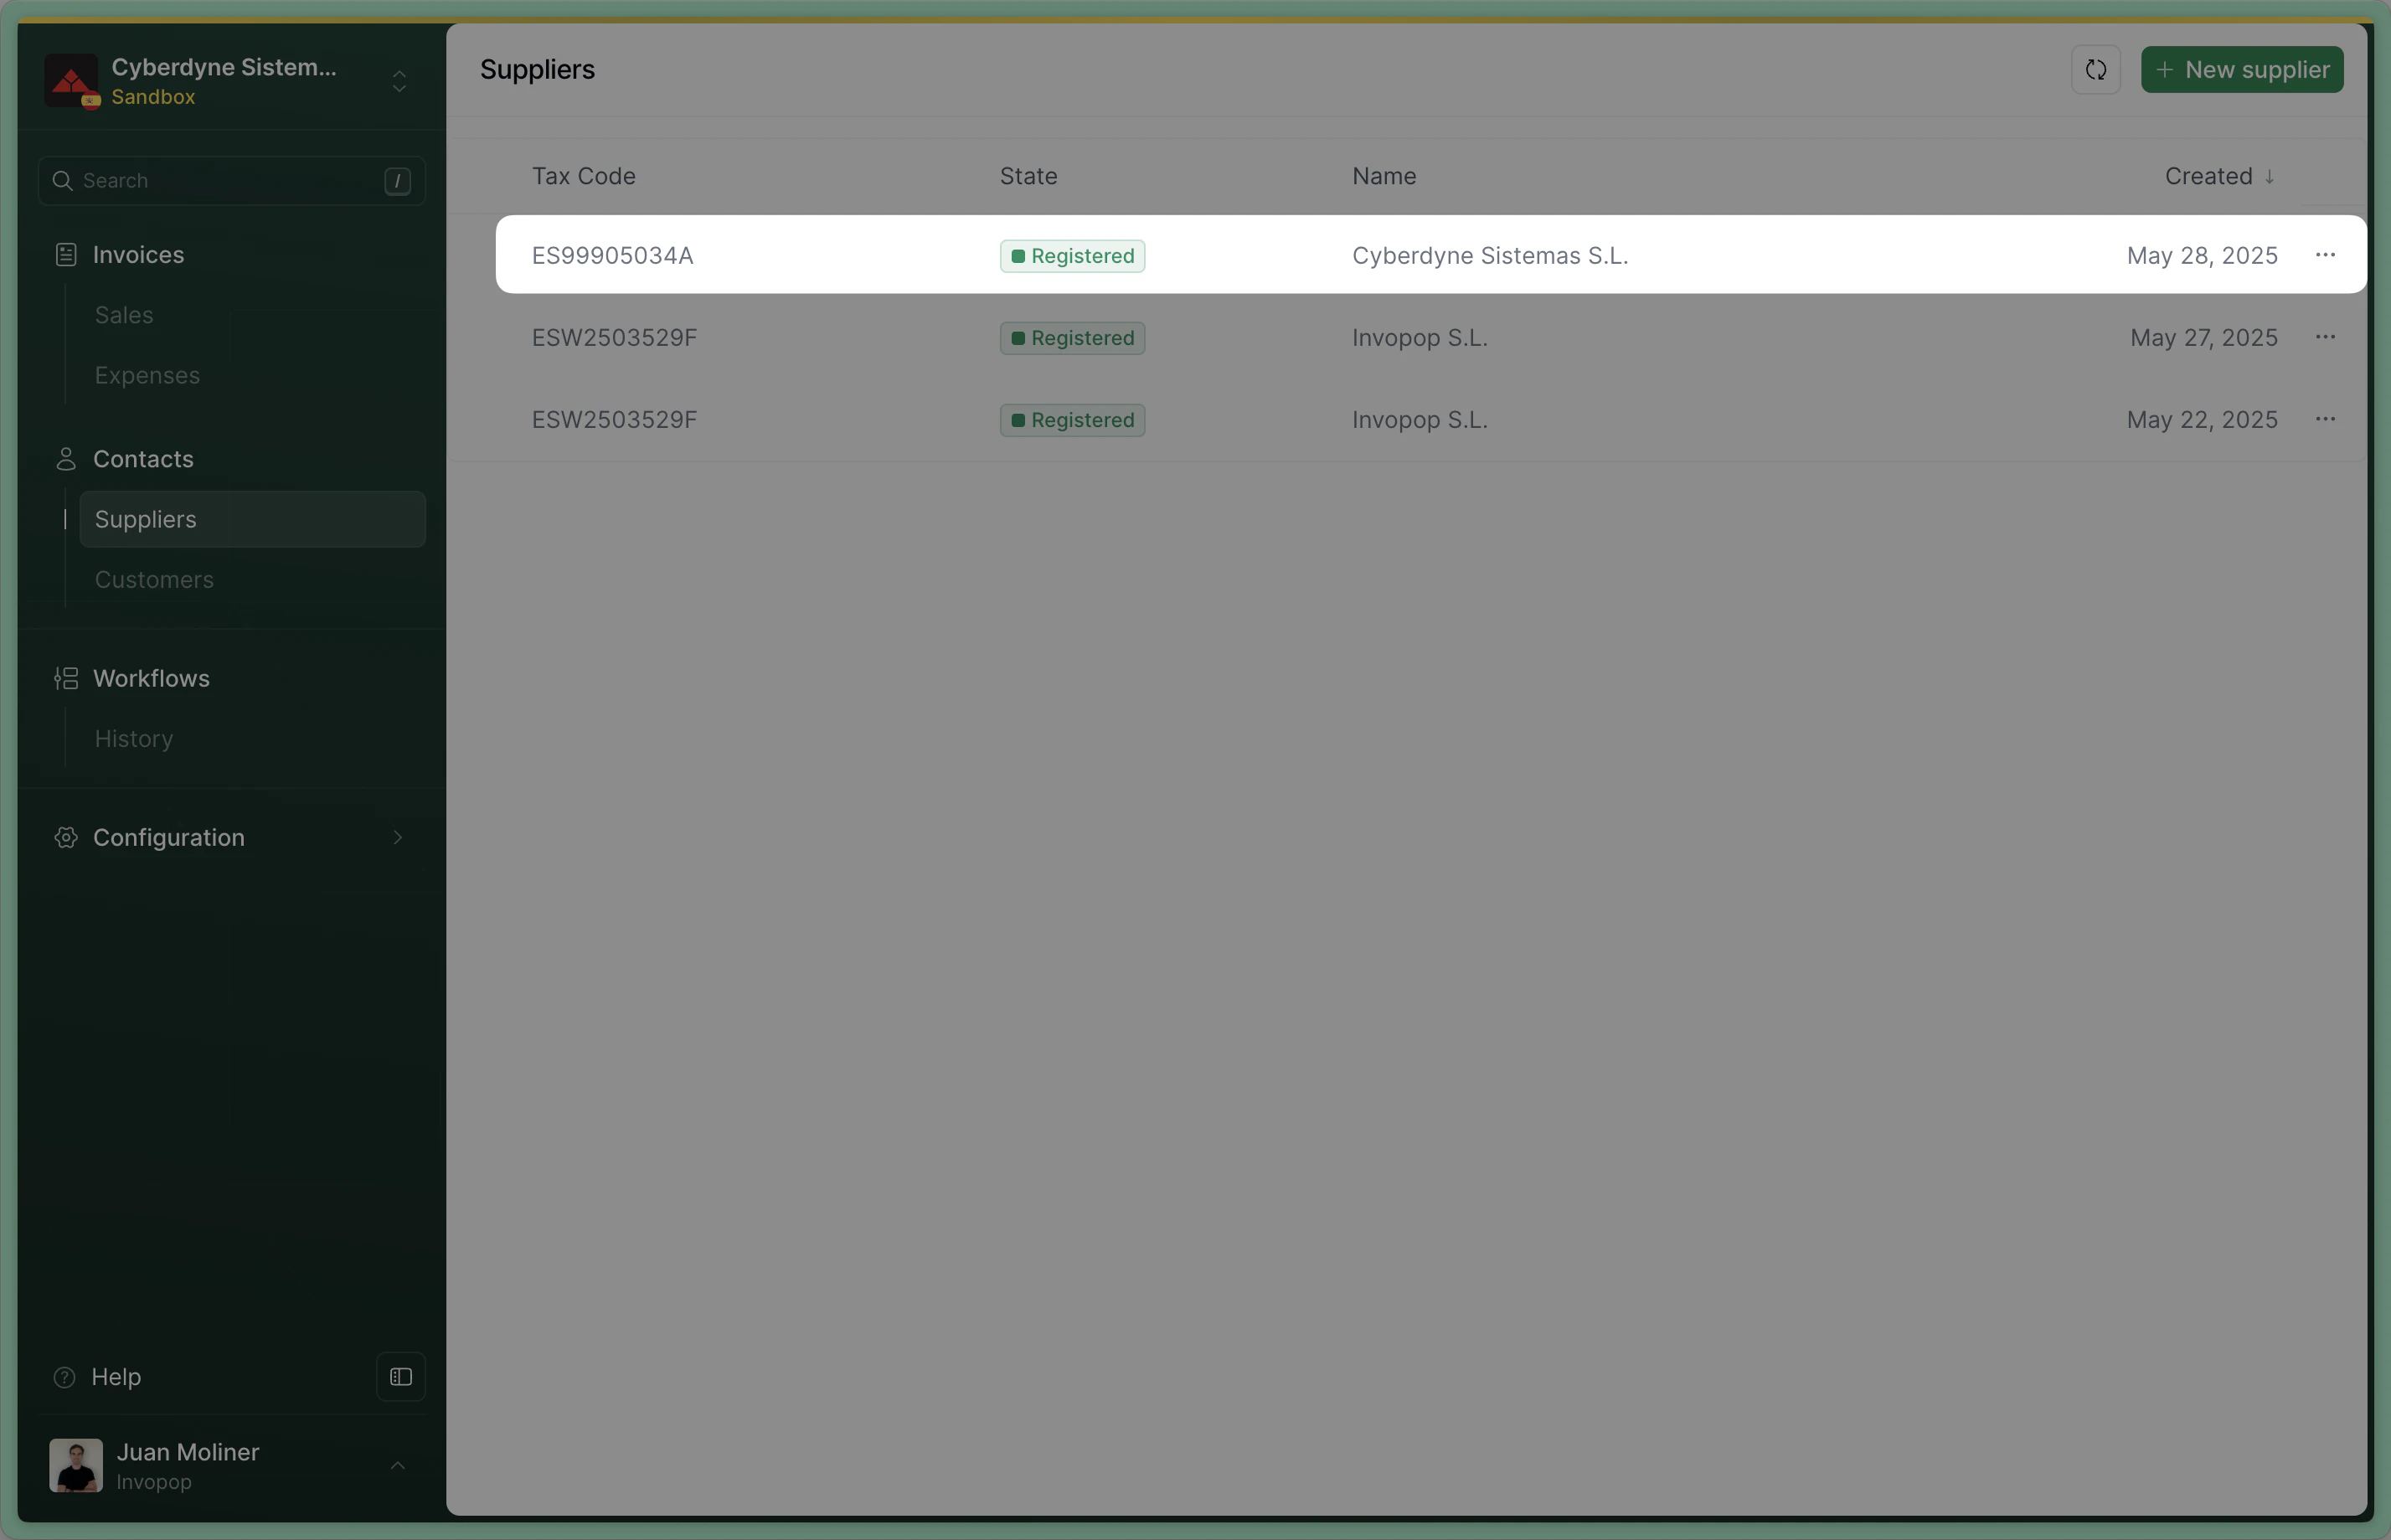Open the Invoices section
Image resolution: width=2391 pixels, height=1540 pixels.
(138, 255)
